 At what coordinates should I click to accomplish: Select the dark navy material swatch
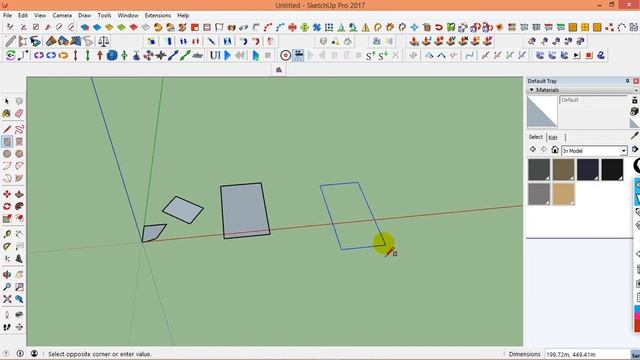tap(588, 169)
